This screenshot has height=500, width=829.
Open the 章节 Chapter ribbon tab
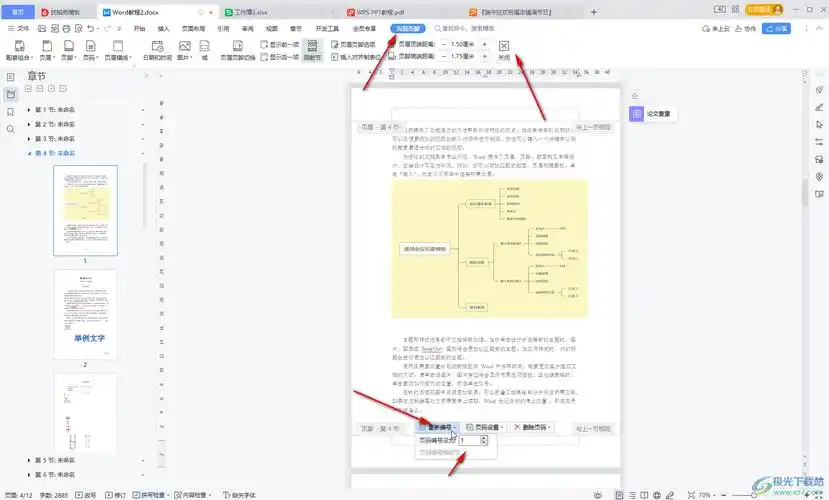[296, 29]
